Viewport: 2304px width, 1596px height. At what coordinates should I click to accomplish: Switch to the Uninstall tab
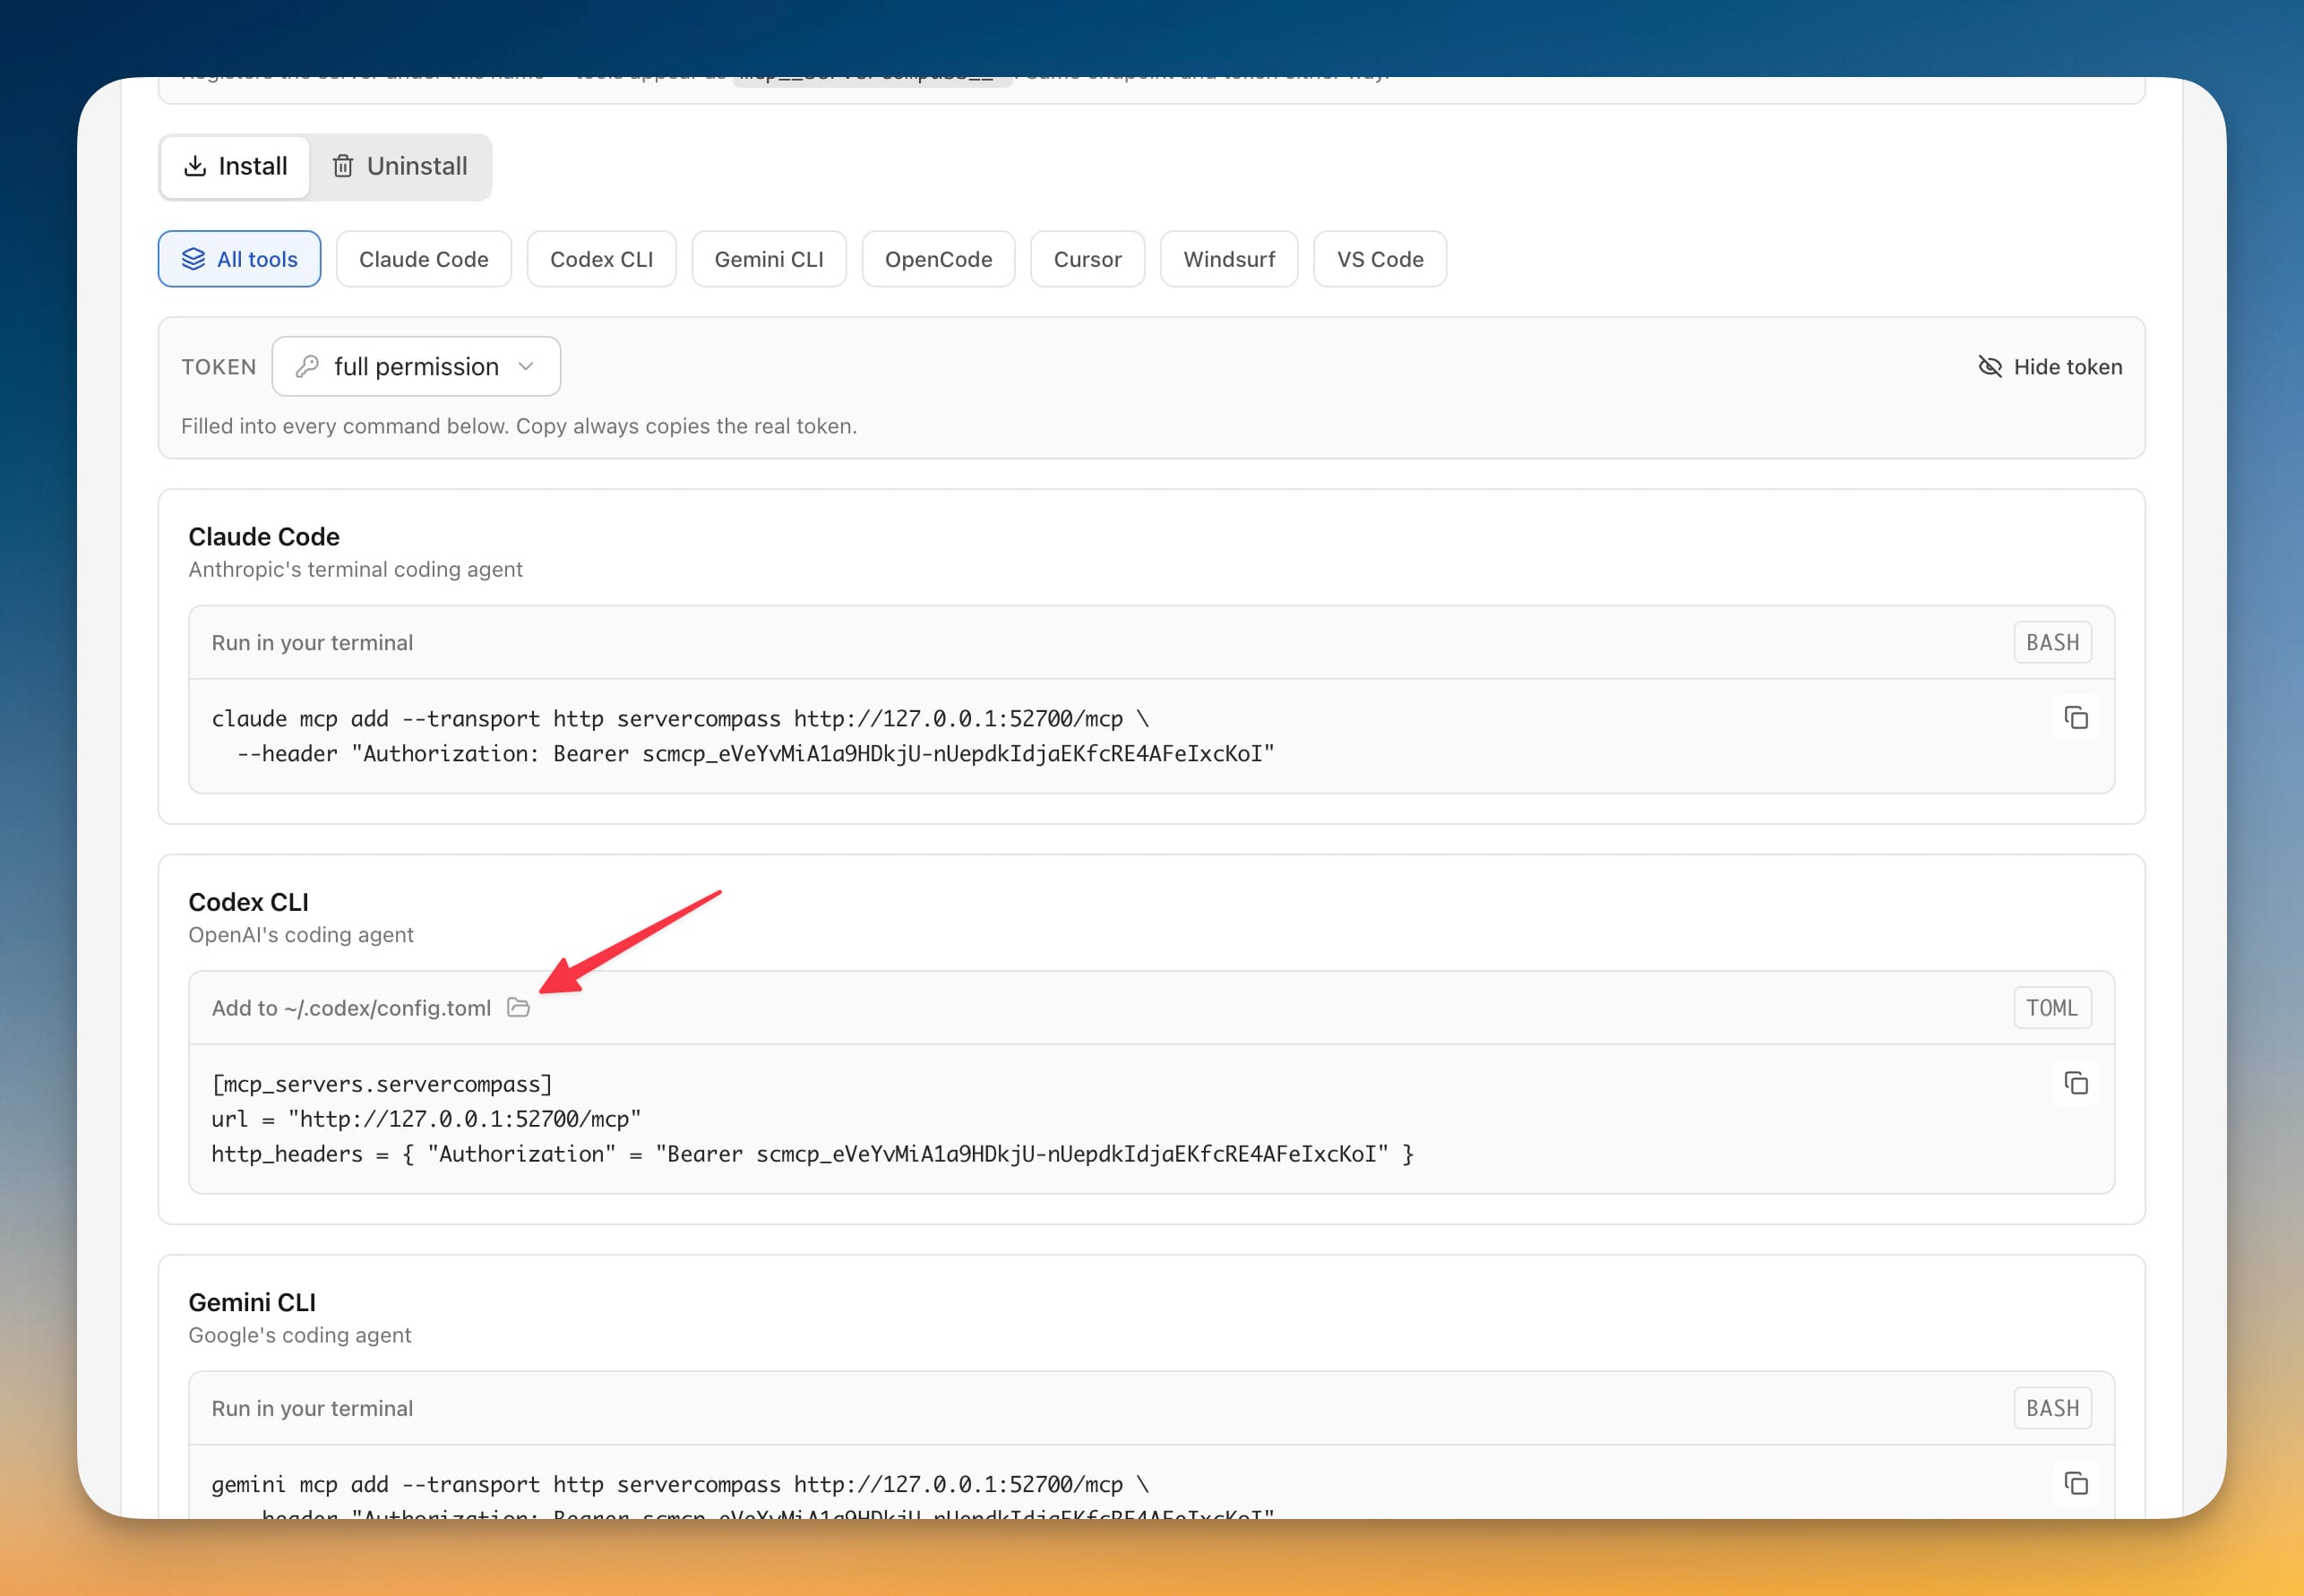click(x=400, y=167)
